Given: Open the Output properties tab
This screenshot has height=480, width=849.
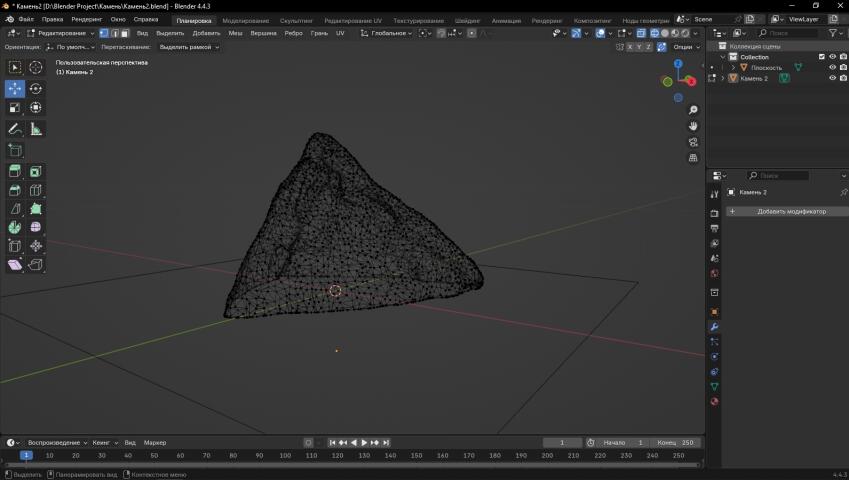Looking at the screenshot, I should click(714, 228).
